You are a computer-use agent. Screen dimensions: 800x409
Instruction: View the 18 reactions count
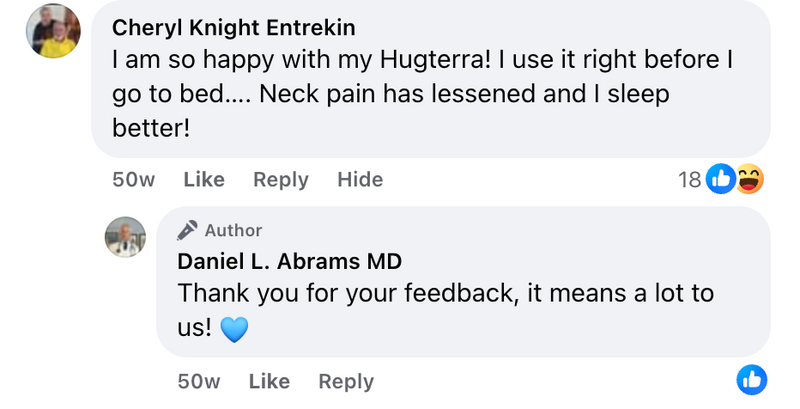[x=690, y=180]
